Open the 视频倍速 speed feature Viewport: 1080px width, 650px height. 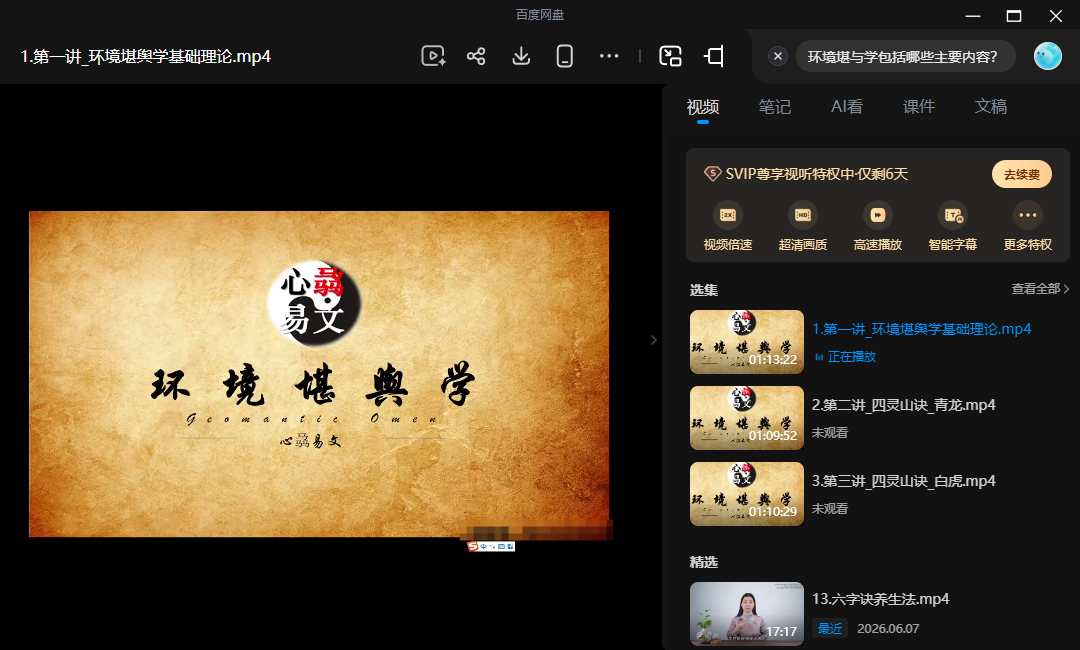[727, 227]
